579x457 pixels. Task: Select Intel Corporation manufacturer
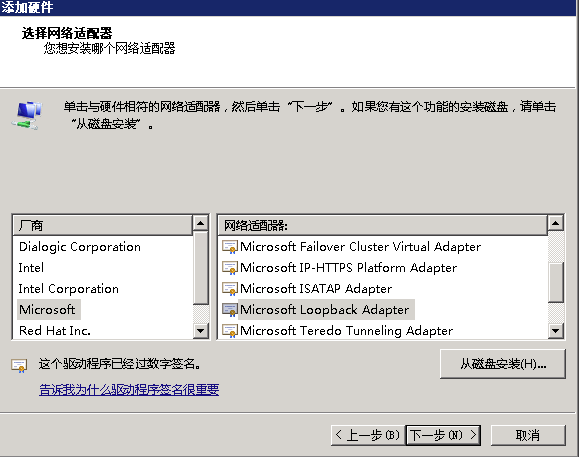coord(69,289)
